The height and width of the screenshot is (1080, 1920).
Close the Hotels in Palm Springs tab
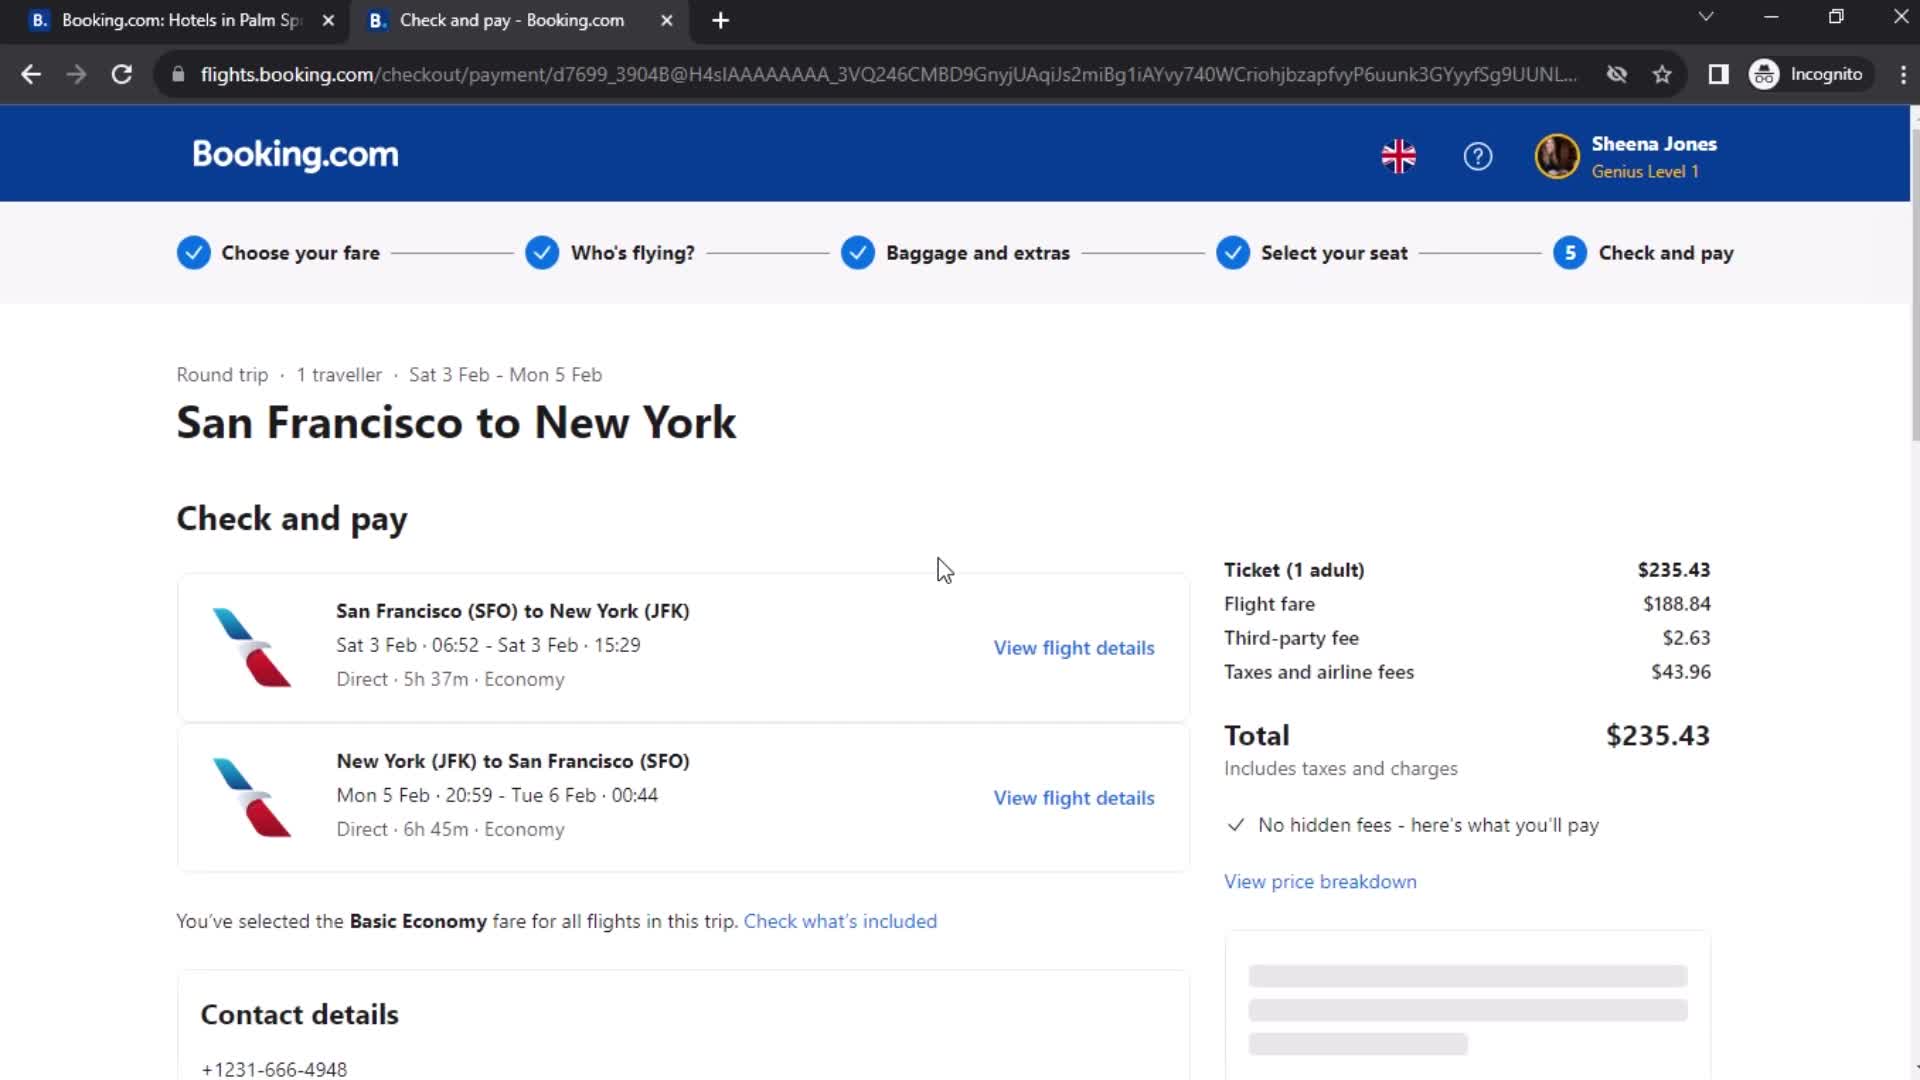coord(328,20)
